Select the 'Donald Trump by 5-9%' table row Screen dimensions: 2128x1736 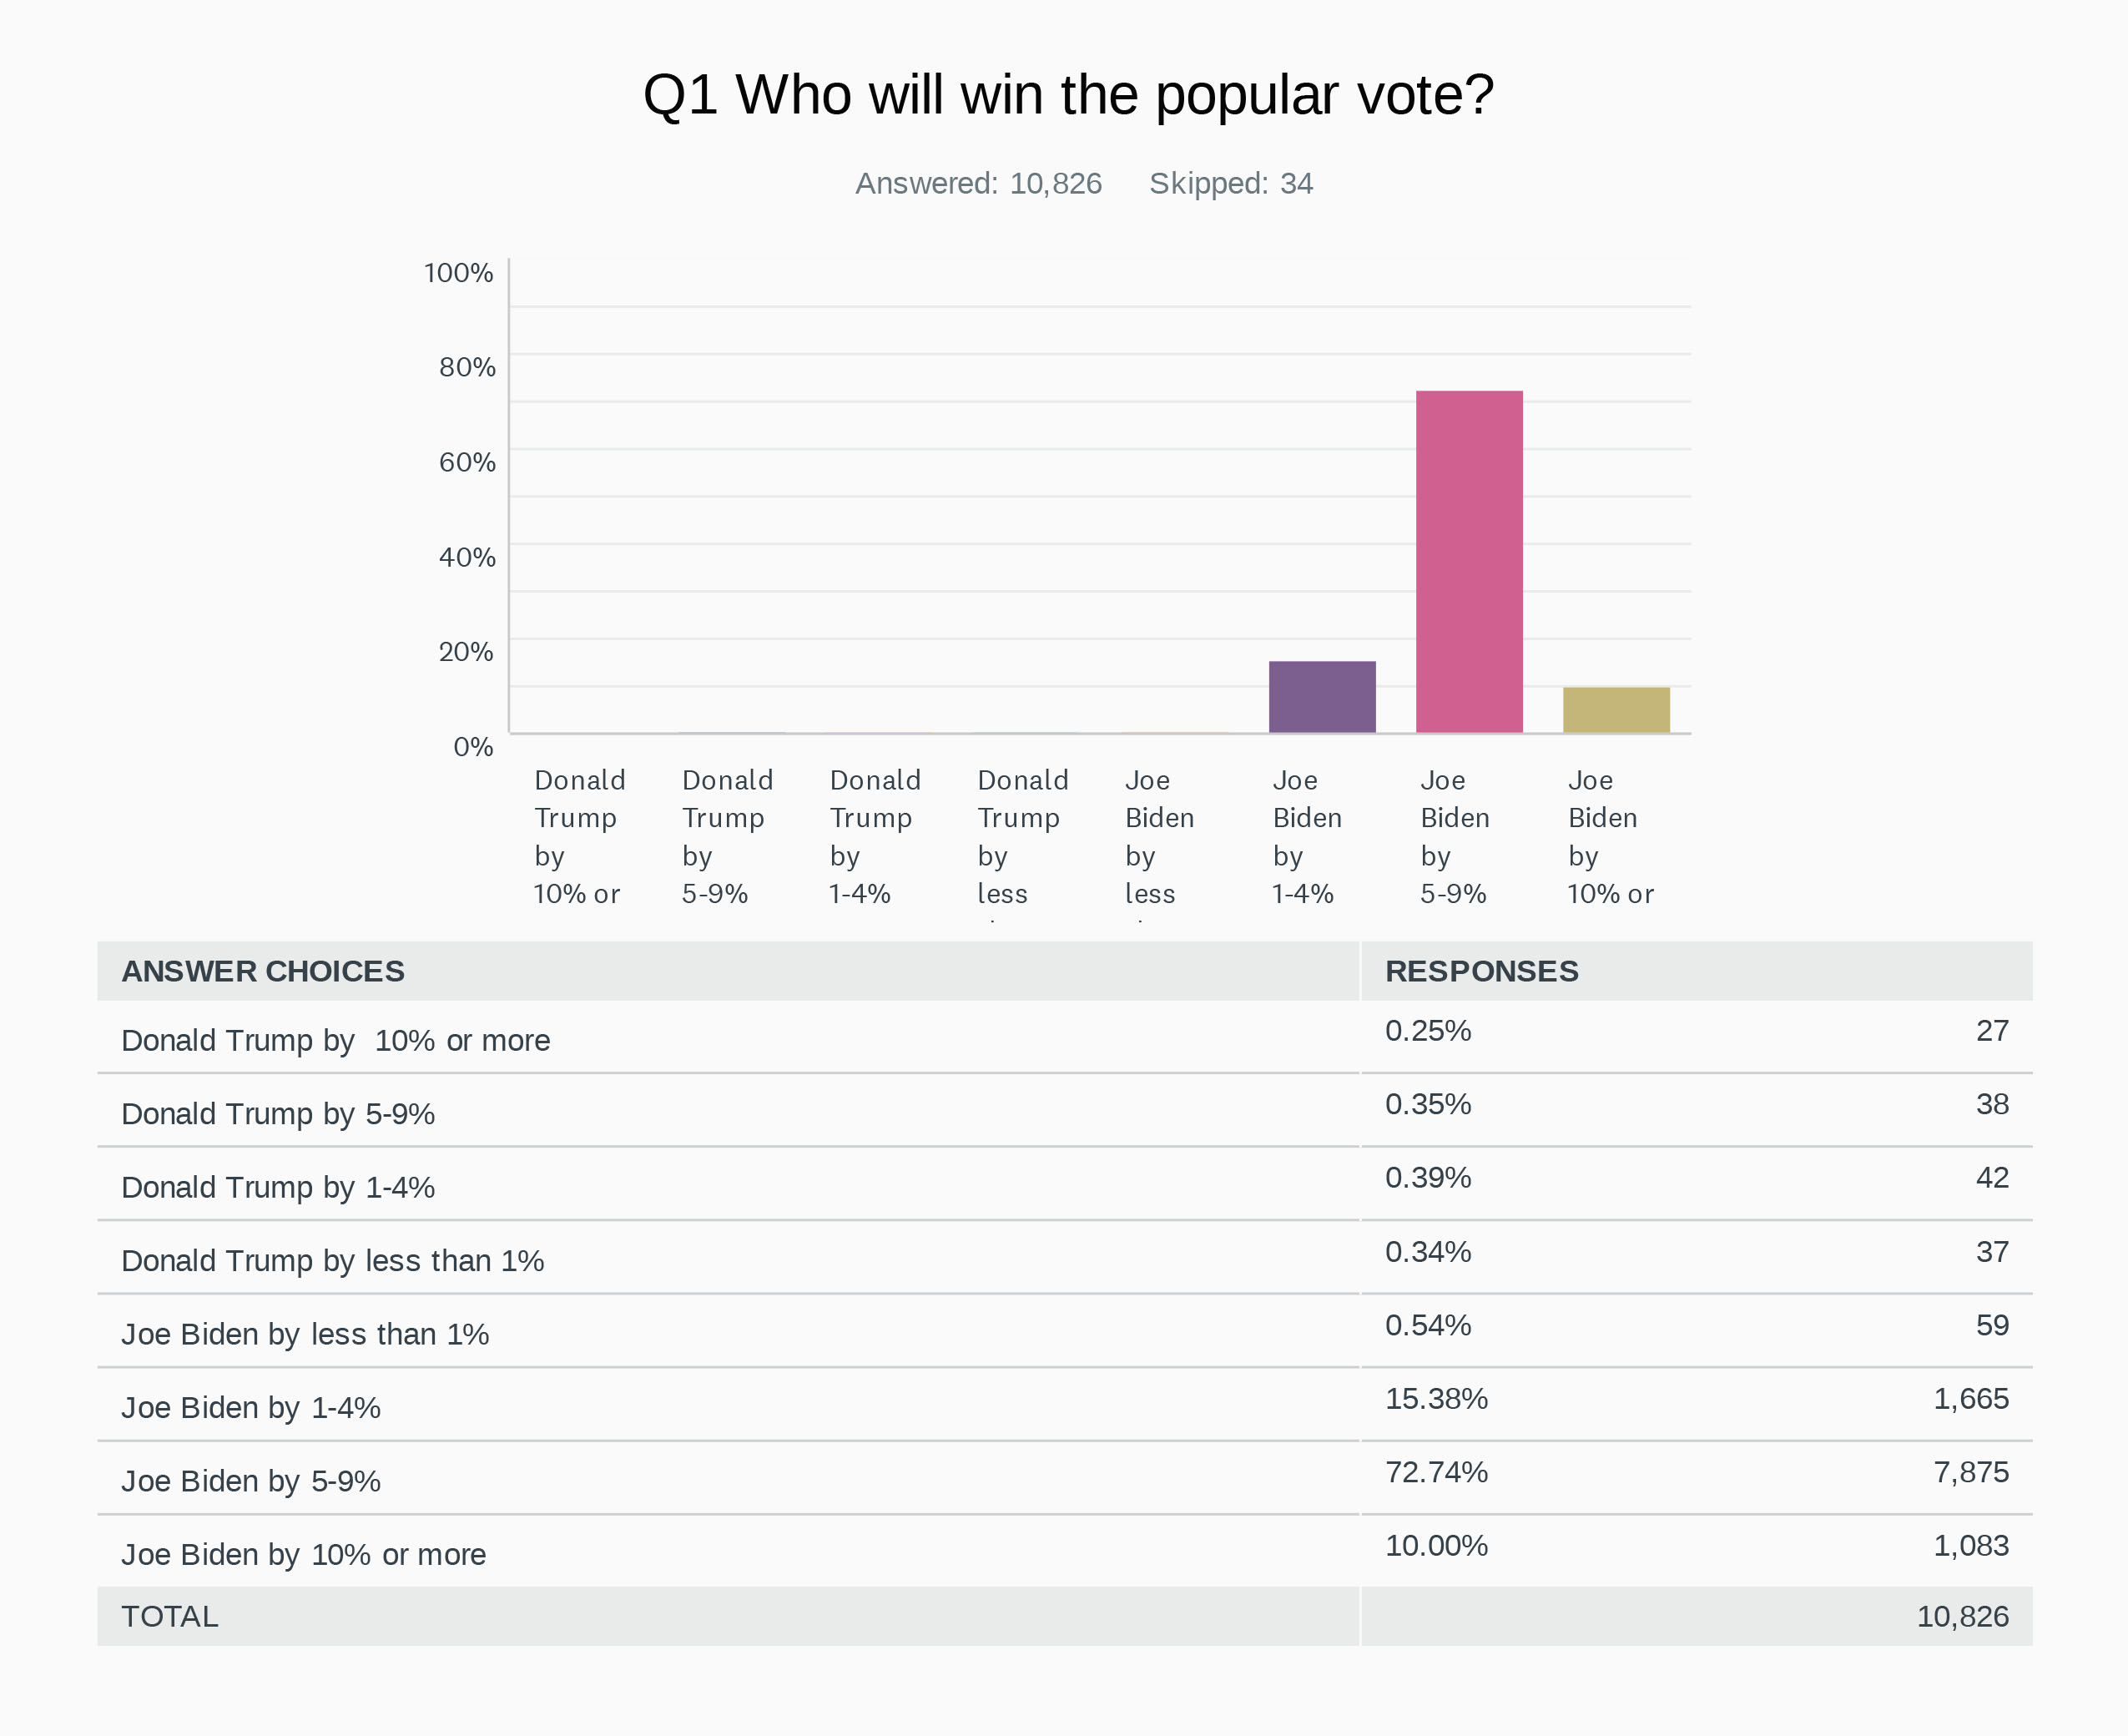tap(278, 1114)
